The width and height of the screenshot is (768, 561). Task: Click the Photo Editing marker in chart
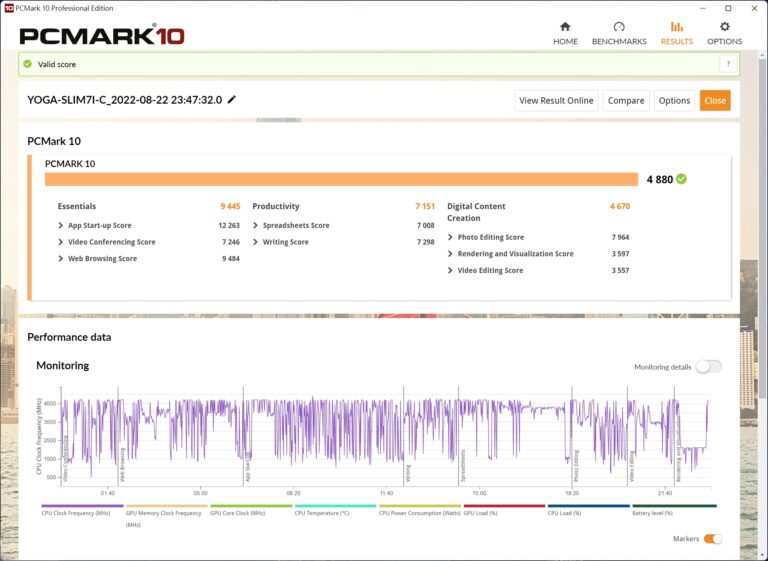point(576,466)
